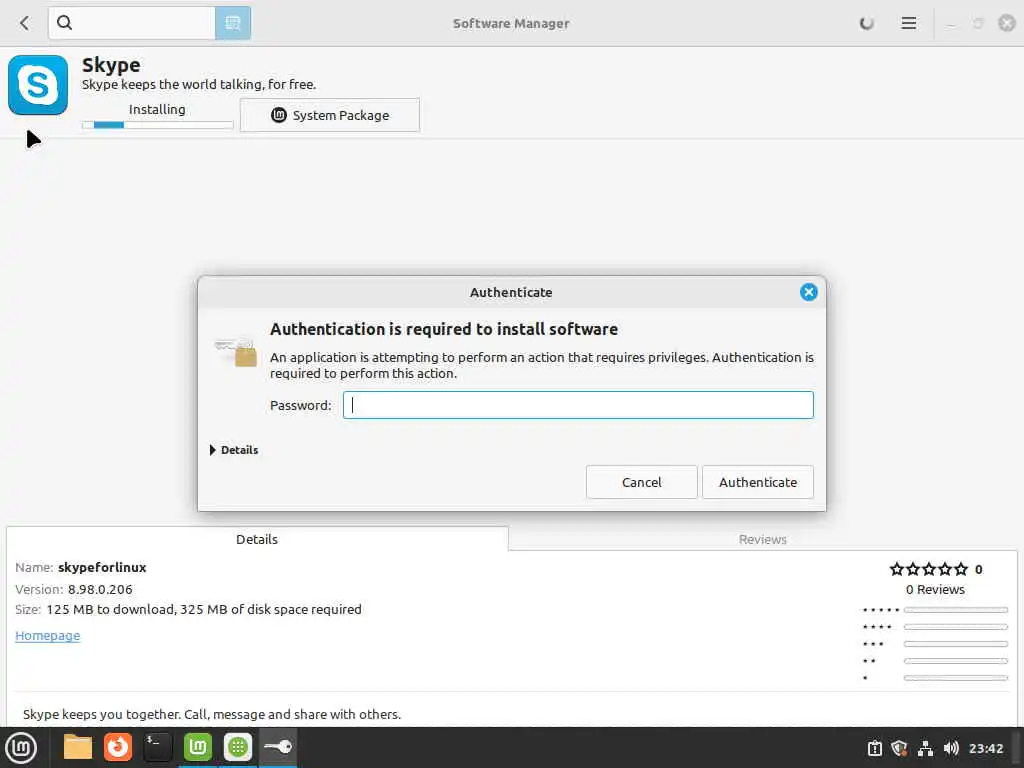Open the volume control tray icon
This screenshot has height=768, width=1024.
tap(951, 748)
